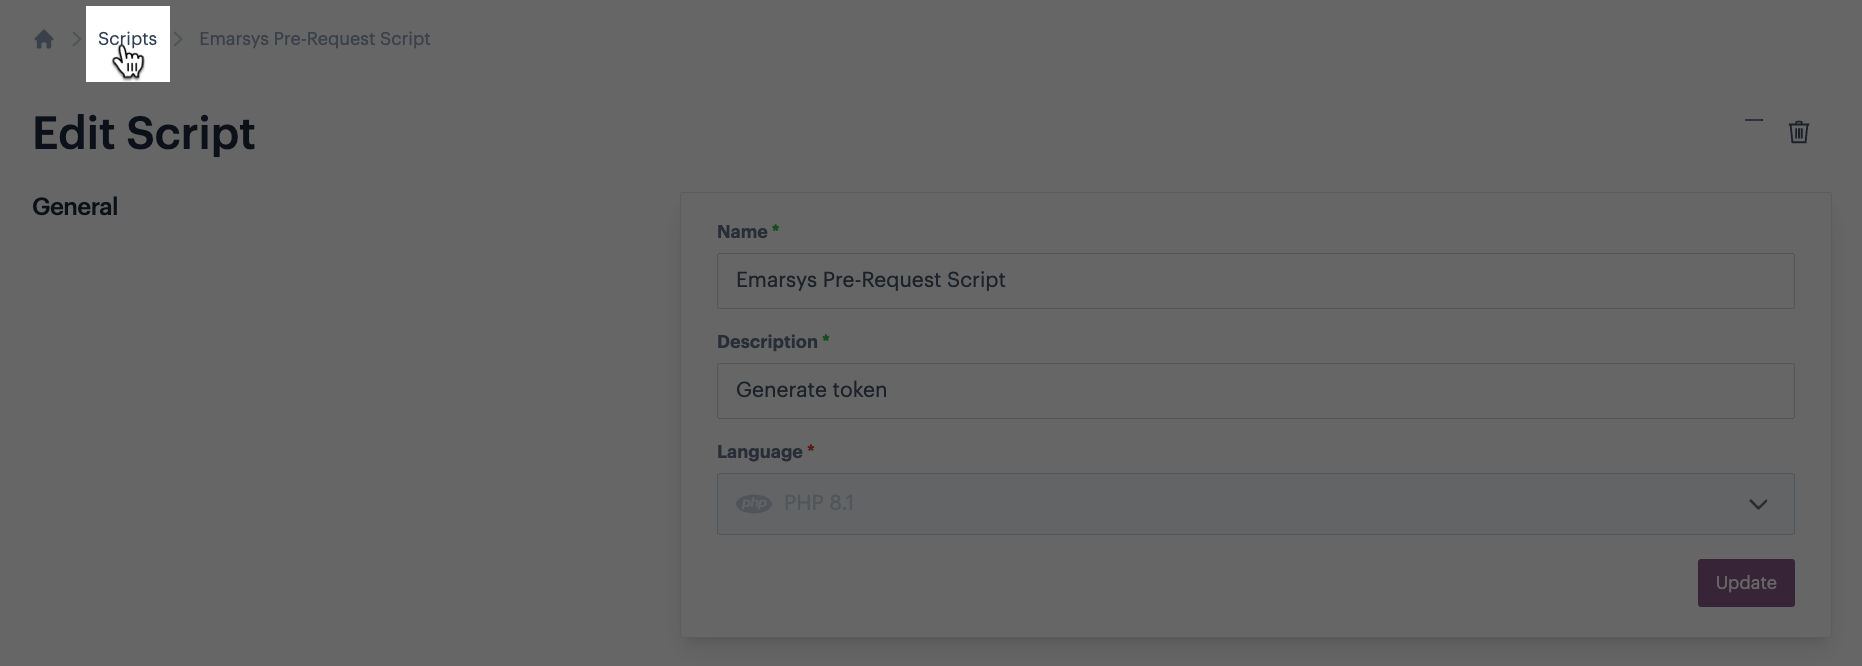1862x666 pixels.
Task: Click the PHP 8.1 selected value text
Action: [819, 503]
